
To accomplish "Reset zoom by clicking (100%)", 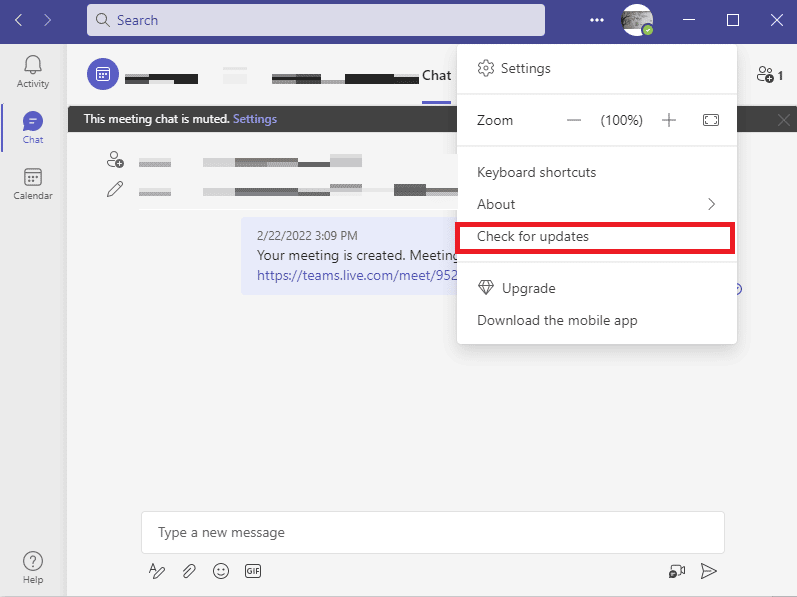I will click(621, 120).
